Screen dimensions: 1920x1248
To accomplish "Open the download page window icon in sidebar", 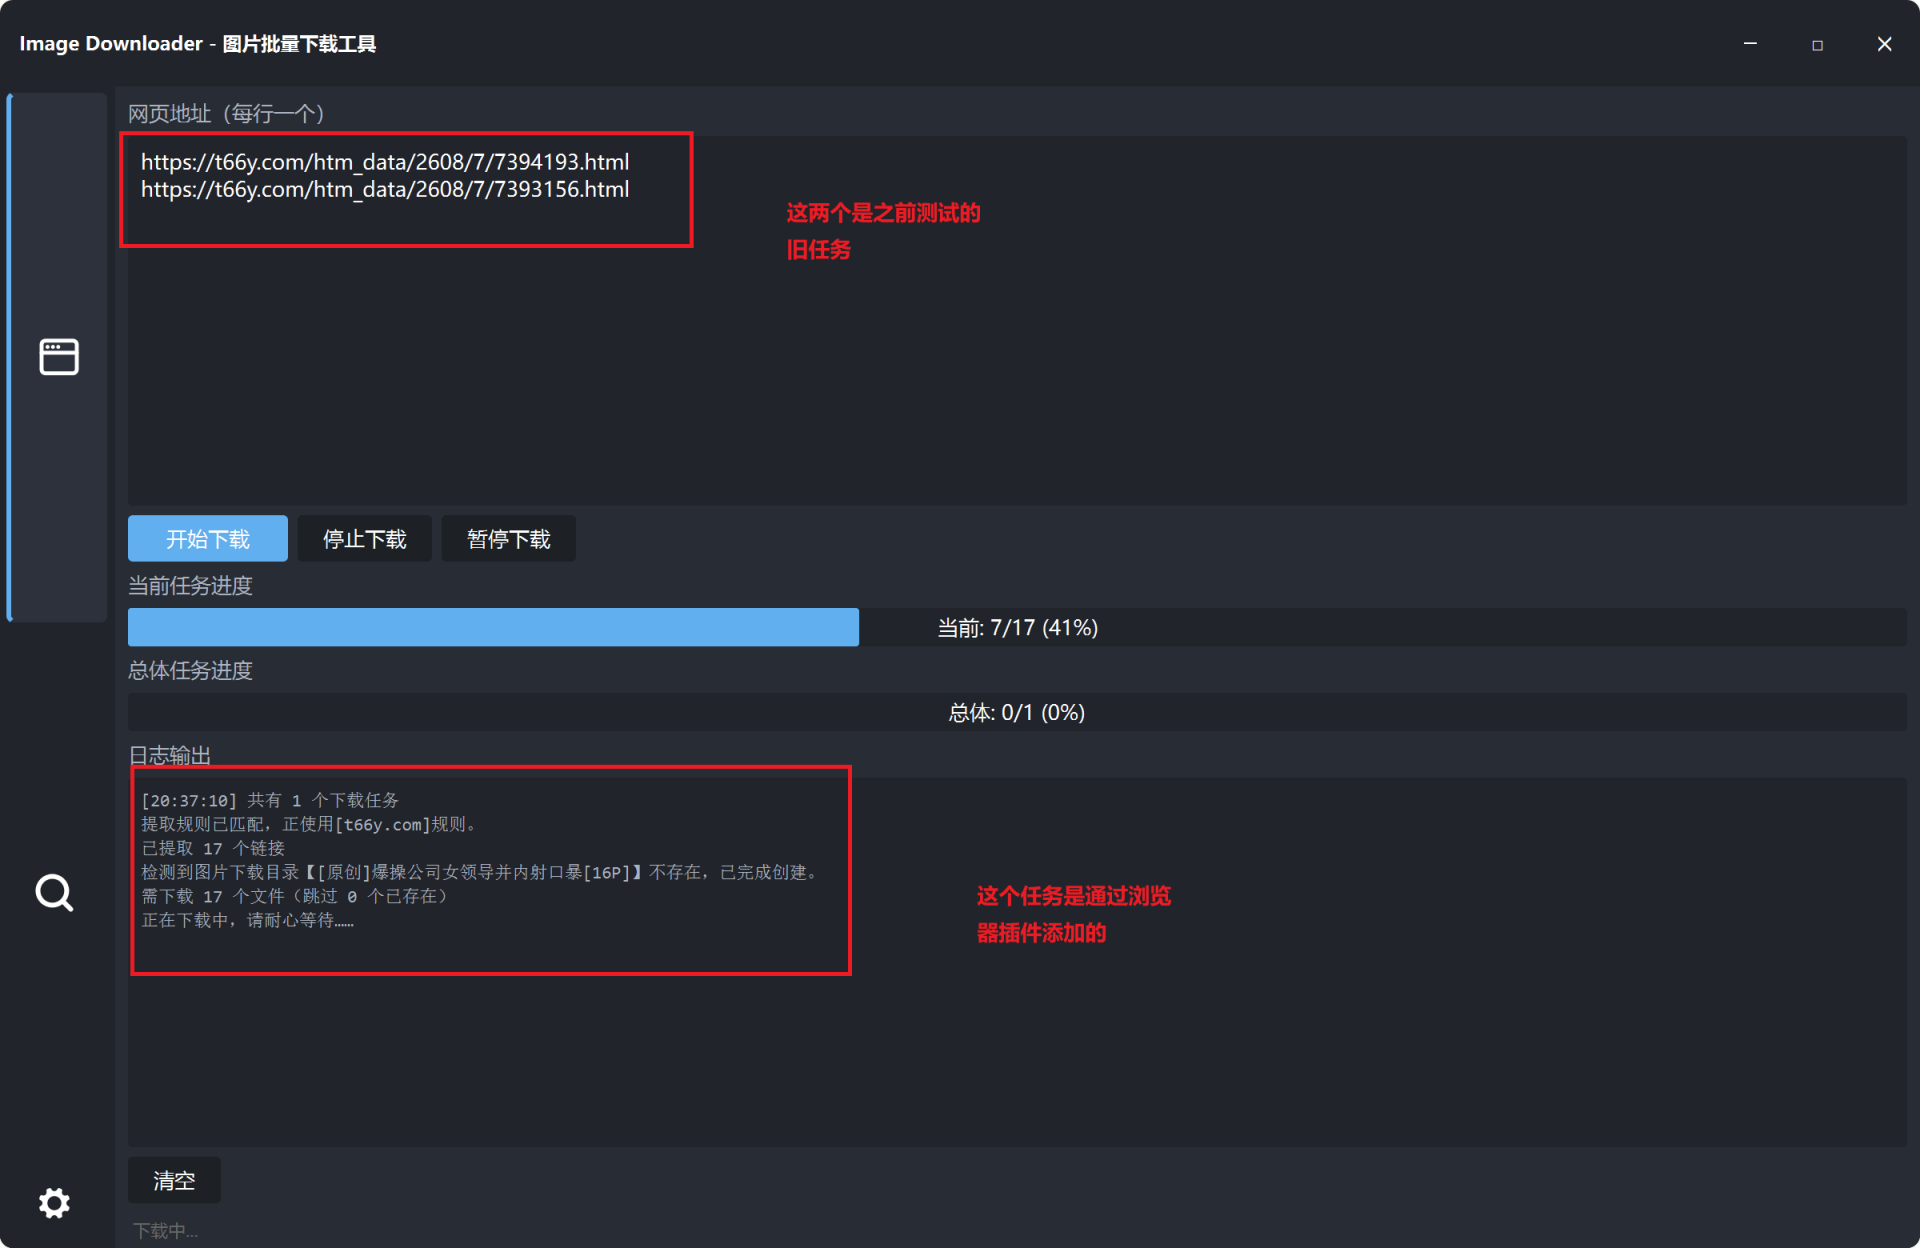I will [59, 357].
